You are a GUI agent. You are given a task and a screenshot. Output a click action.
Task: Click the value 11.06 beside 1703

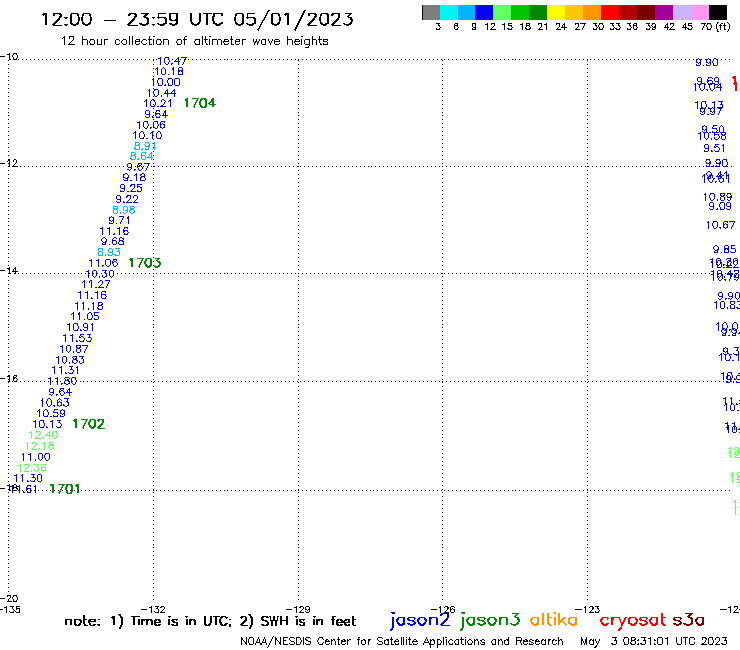[x=103, y=263]
